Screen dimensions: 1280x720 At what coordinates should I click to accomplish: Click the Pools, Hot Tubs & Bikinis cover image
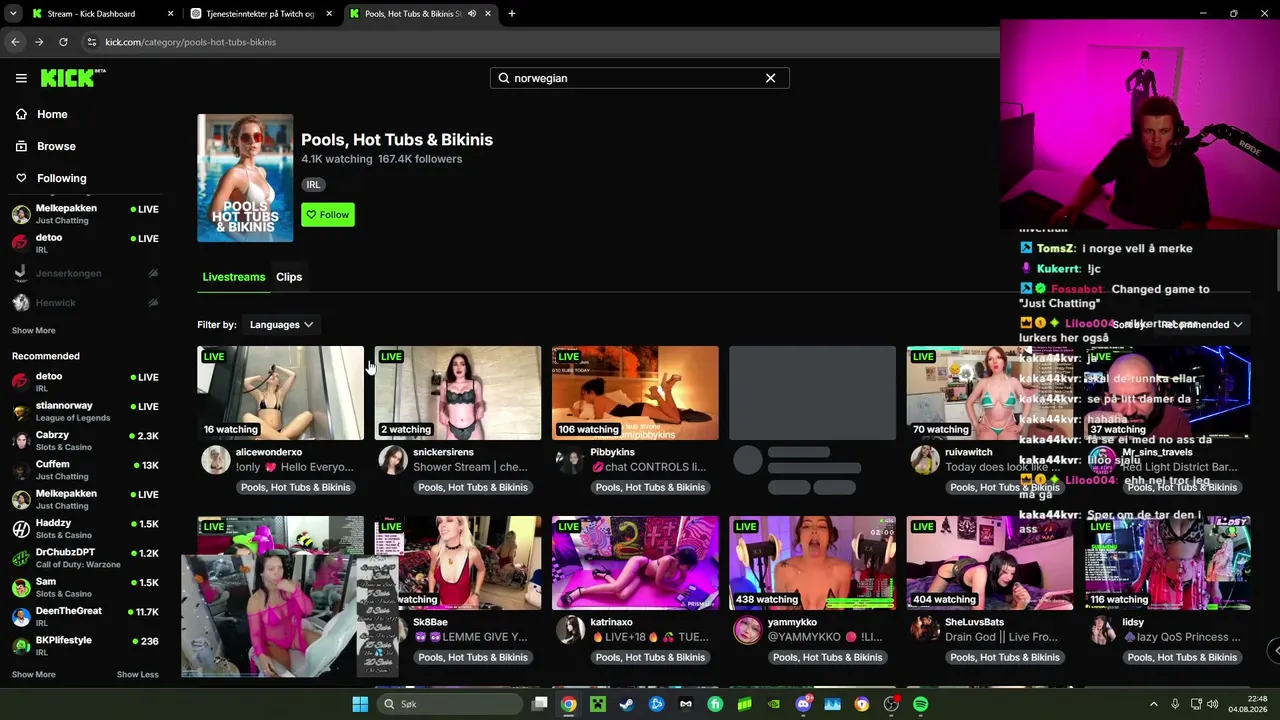point(245,178)
